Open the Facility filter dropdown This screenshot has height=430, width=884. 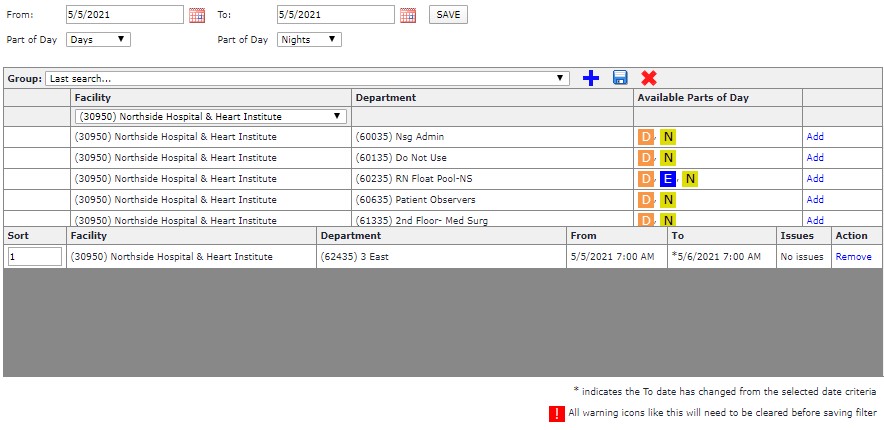click(x=210, y=117)
